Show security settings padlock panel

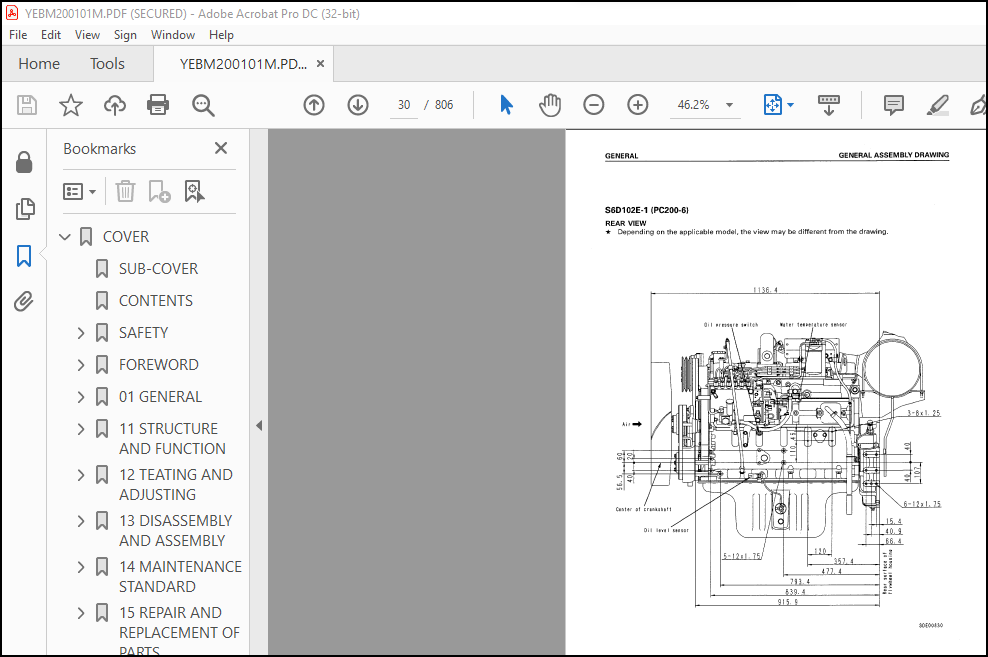point(24,162)
